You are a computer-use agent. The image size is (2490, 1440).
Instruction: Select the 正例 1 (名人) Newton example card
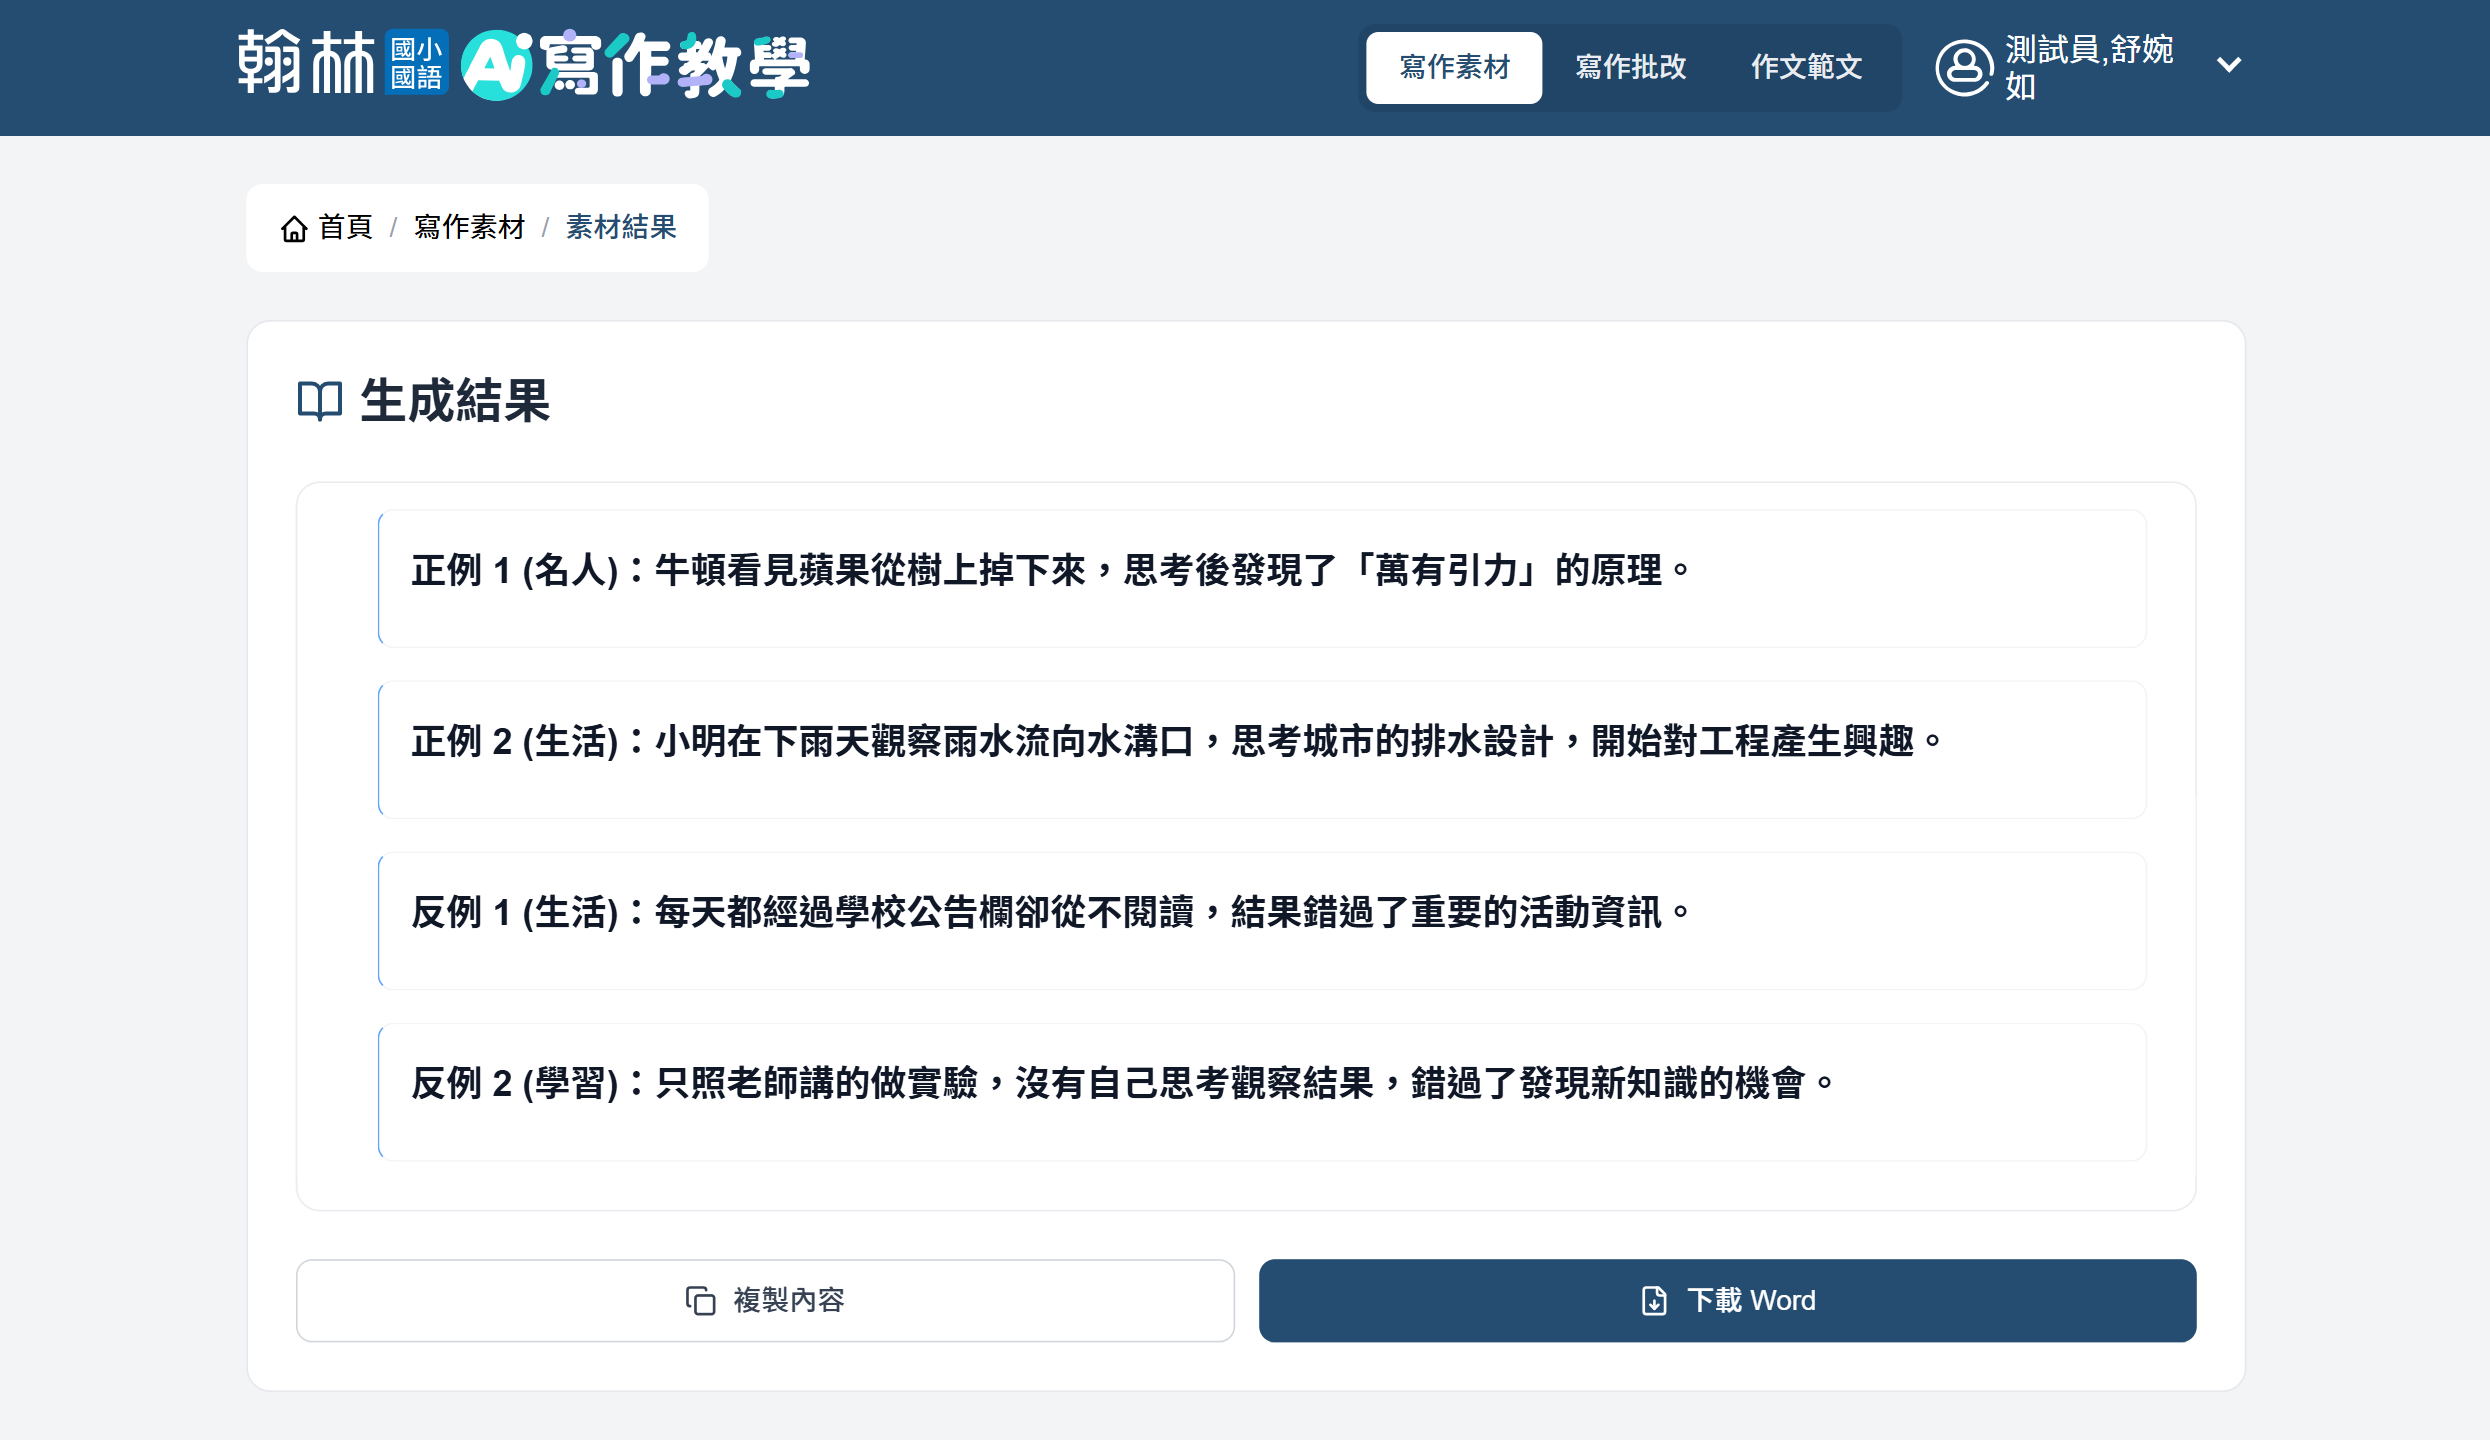[1261, 578]
